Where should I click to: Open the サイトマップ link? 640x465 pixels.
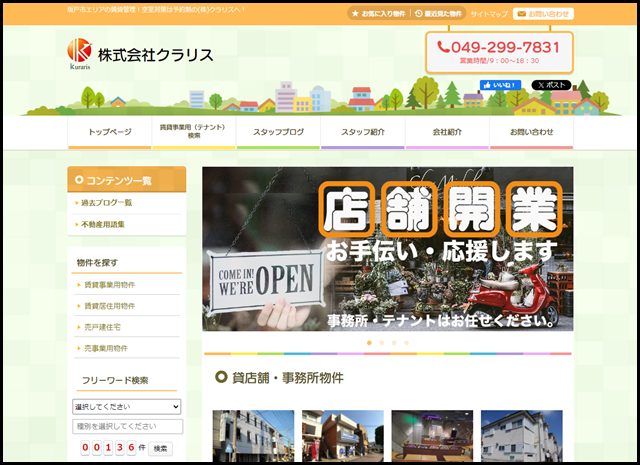489,14
